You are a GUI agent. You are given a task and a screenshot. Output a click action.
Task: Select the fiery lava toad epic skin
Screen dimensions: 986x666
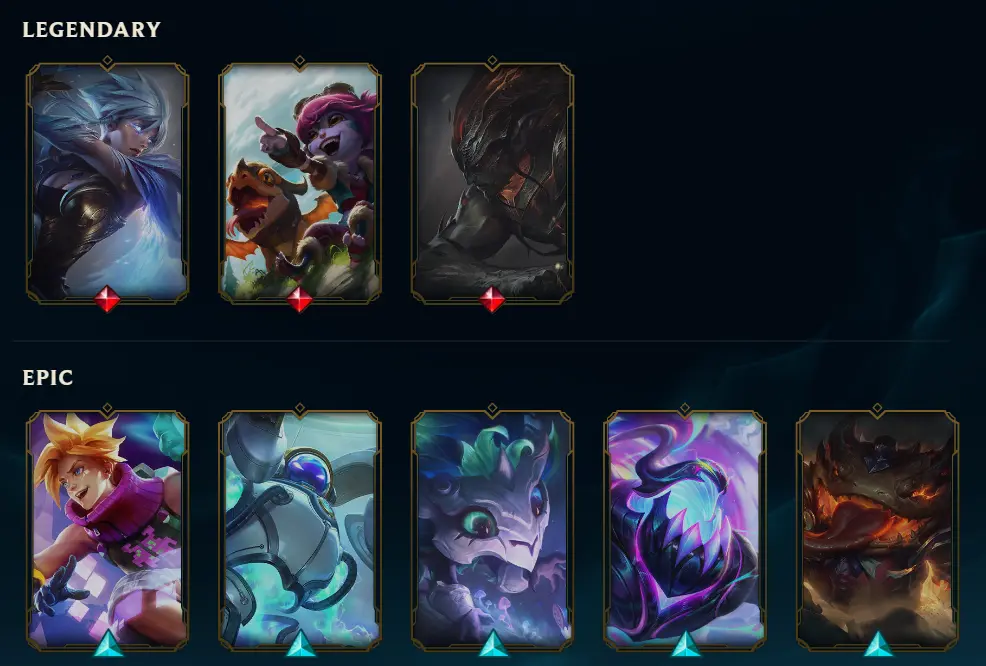[x=877, y=530]
